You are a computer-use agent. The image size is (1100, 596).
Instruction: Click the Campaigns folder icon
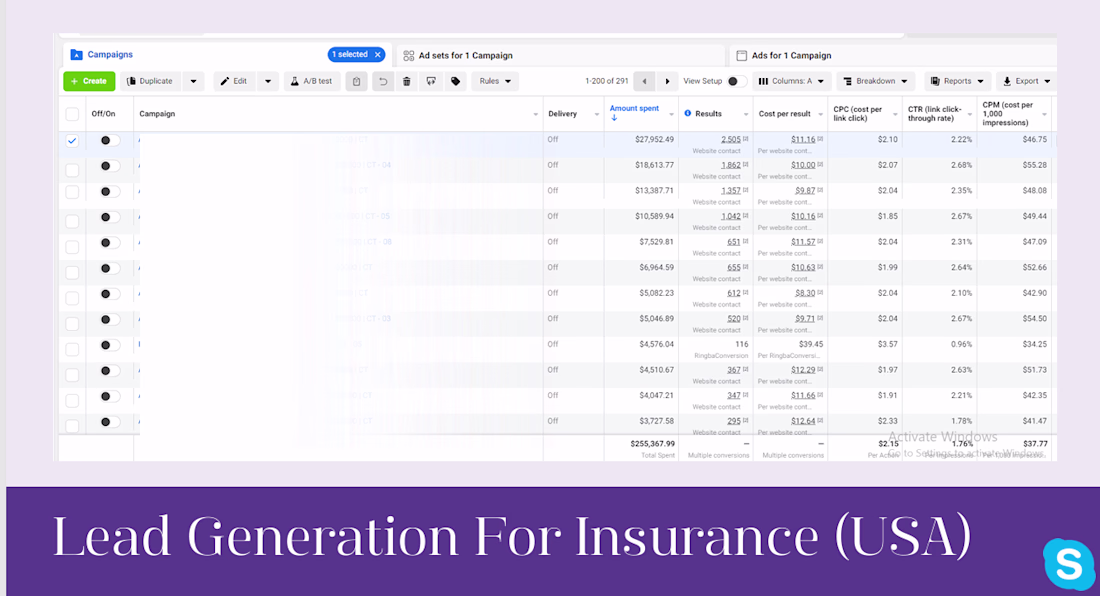(x=76, y=55)
